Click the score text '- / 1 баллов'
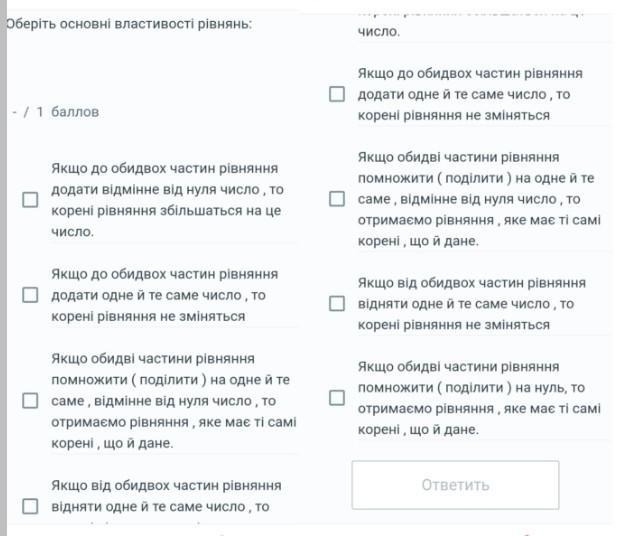 tap(56, 112)
